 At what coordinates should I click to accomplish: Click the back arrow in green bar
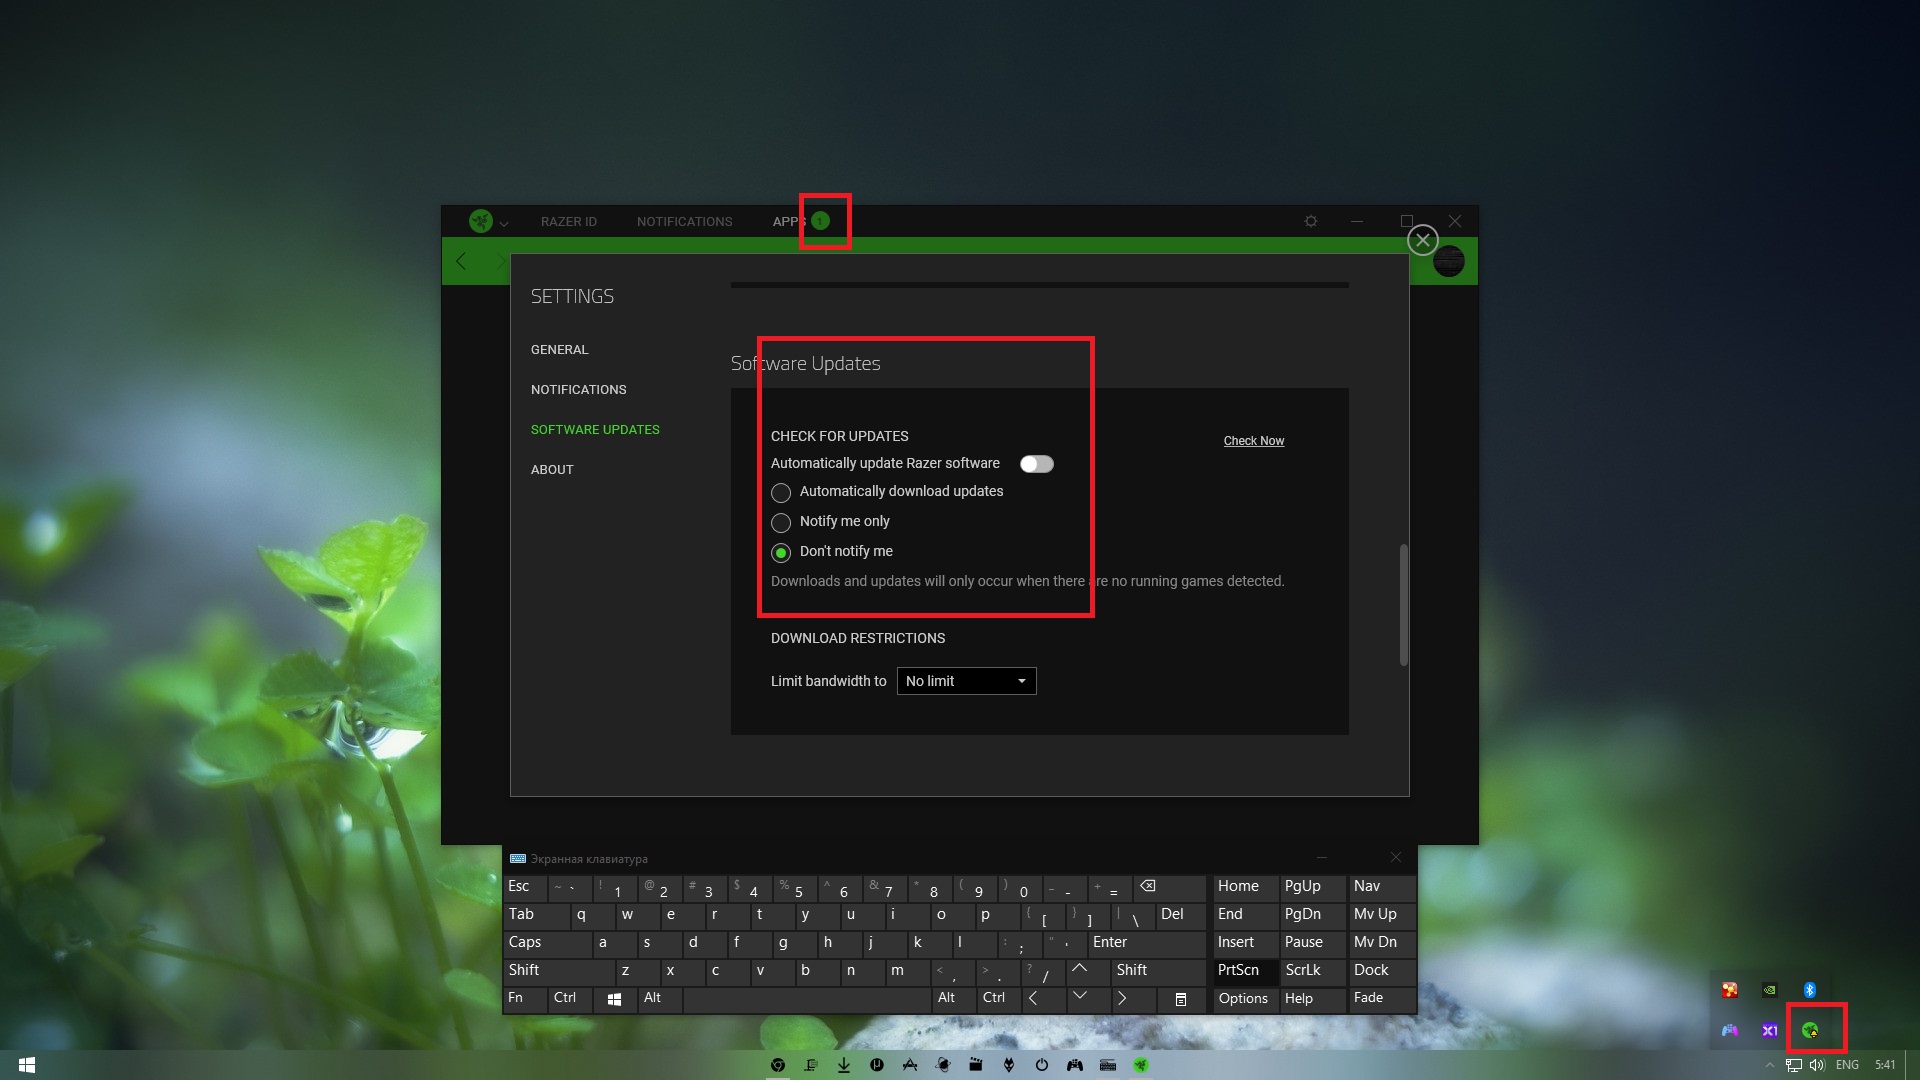[x=461, y=261]
